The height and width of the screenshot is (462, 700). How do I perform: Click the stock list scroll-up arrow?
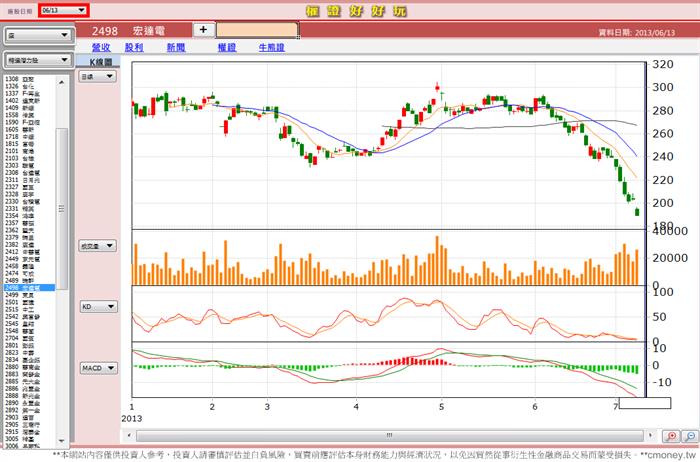click(62, 82)
